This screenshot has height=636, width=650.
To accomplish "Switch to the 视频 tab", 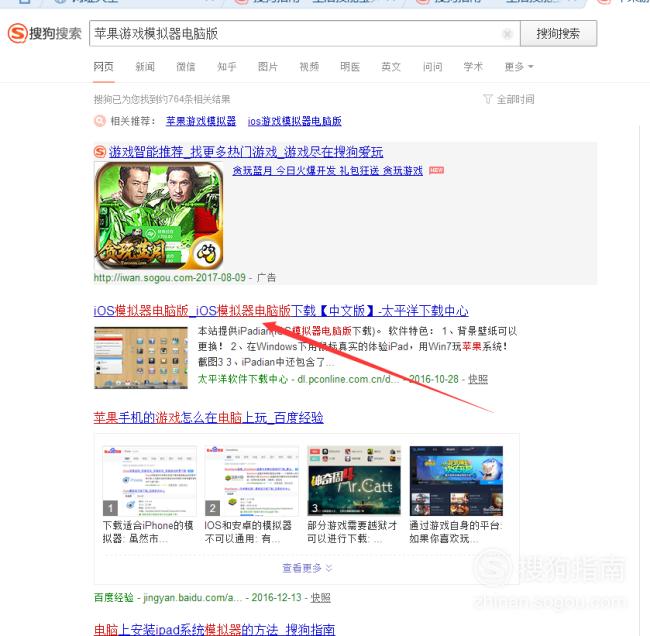I will [309, 67].
